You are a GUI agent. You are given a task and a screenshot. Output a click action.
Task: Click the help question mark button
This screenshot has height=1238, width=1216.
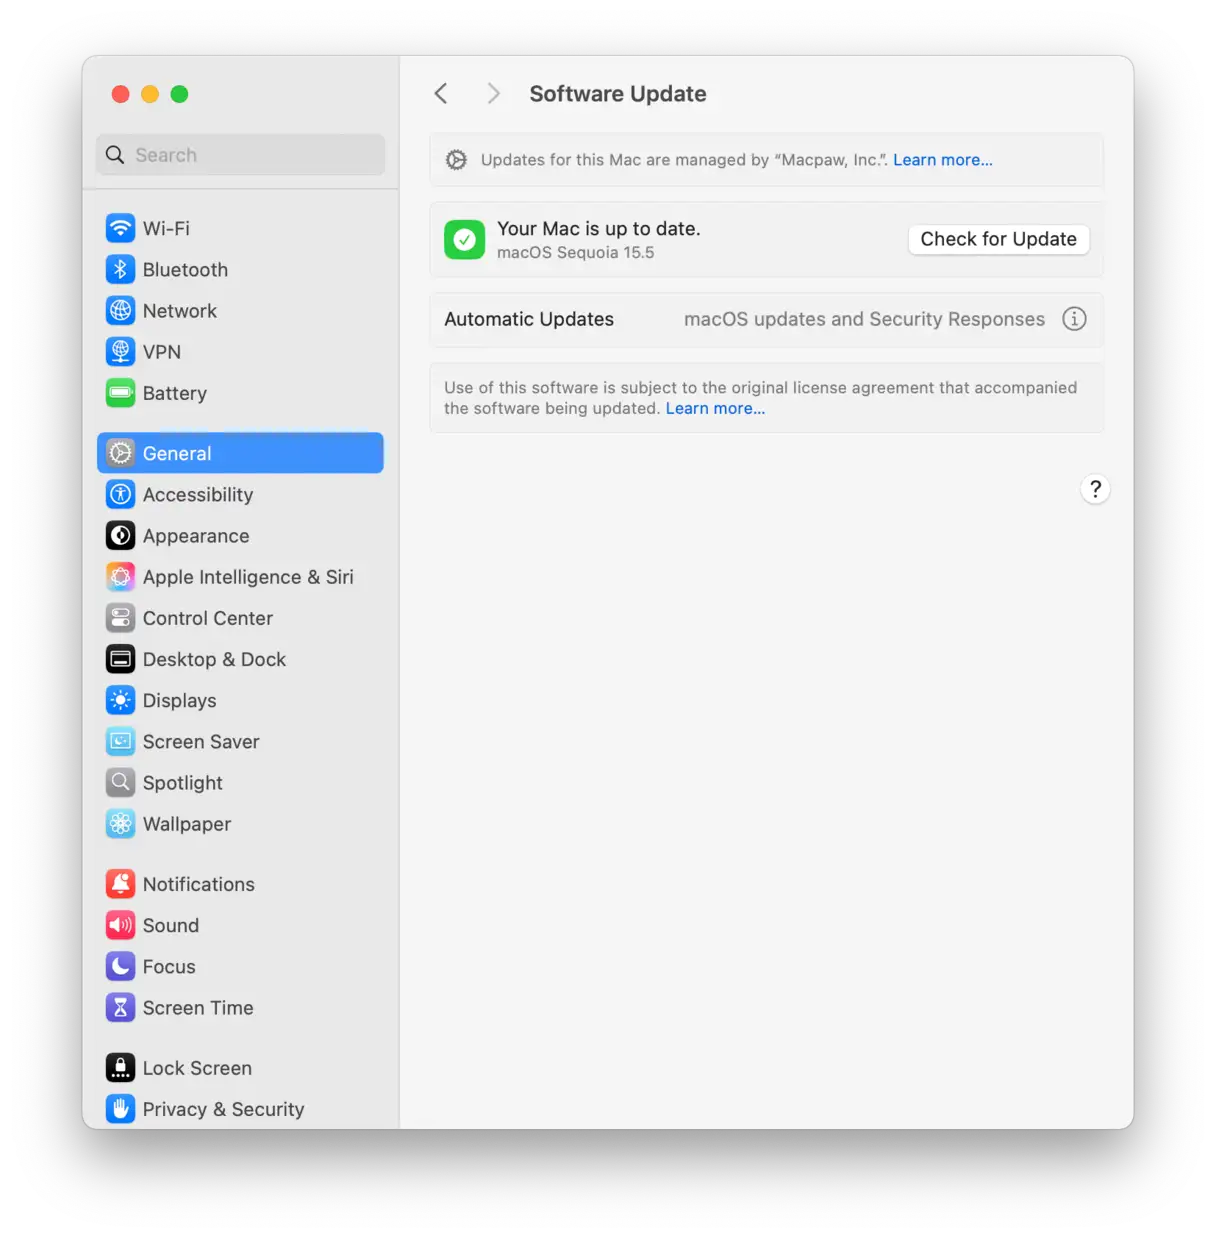click(x=1095, y=489)
